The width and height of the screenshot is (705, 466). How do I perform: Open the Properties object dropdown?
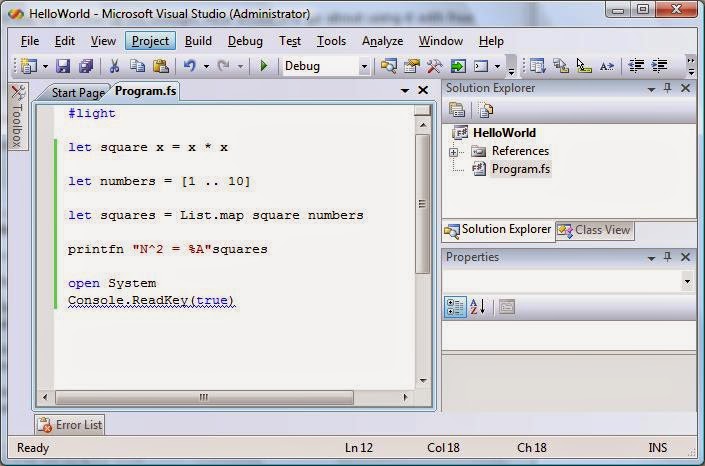click(x=687, y=282)
